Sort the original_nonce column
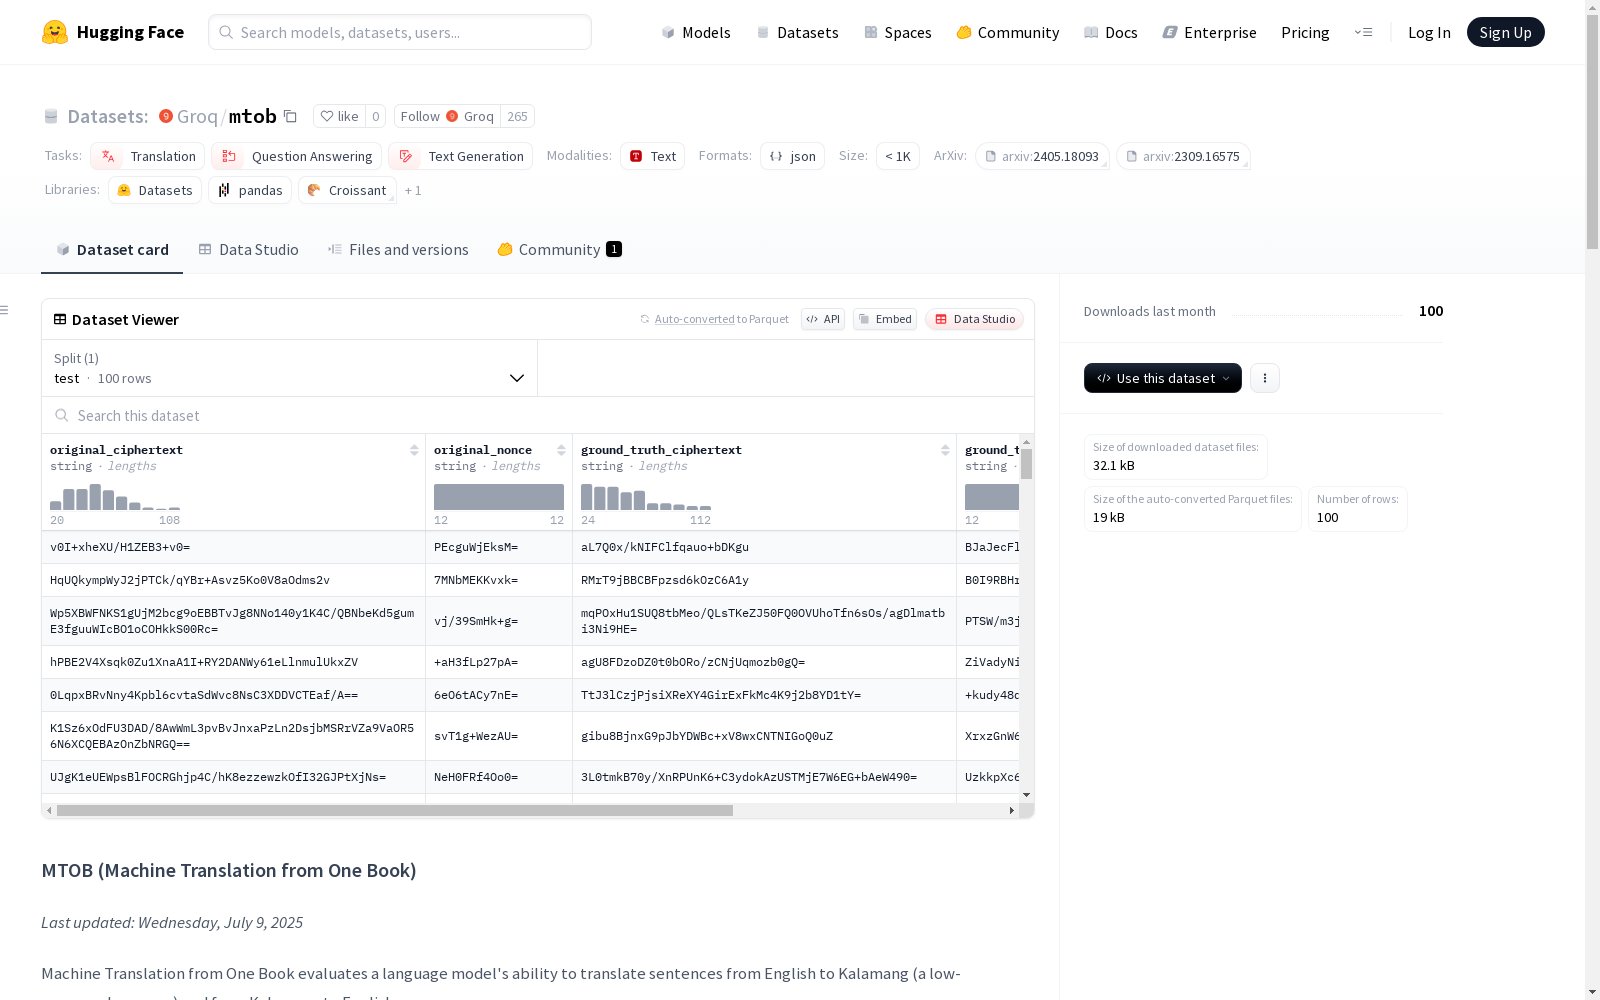The height and width of the screenshot is (1000, 1600). [x=561, y=450]
